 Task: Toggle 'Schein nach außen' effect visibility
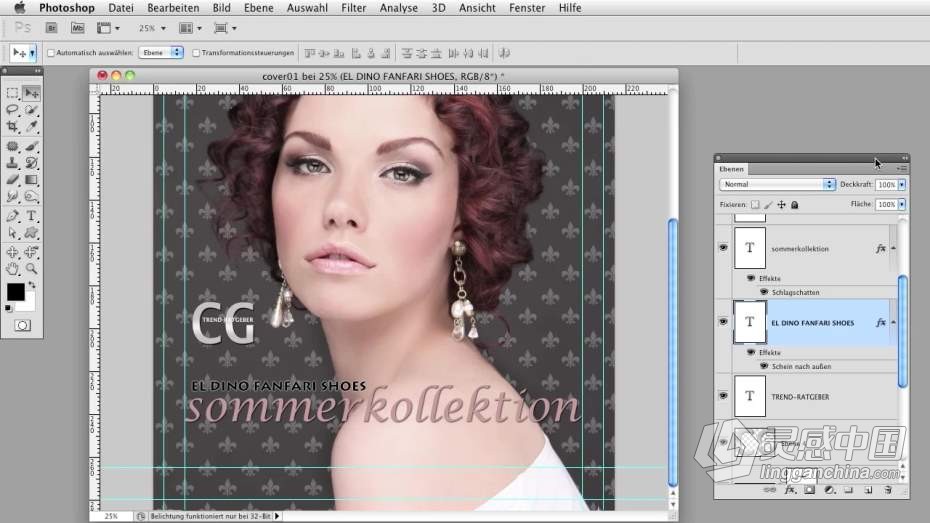764,366
